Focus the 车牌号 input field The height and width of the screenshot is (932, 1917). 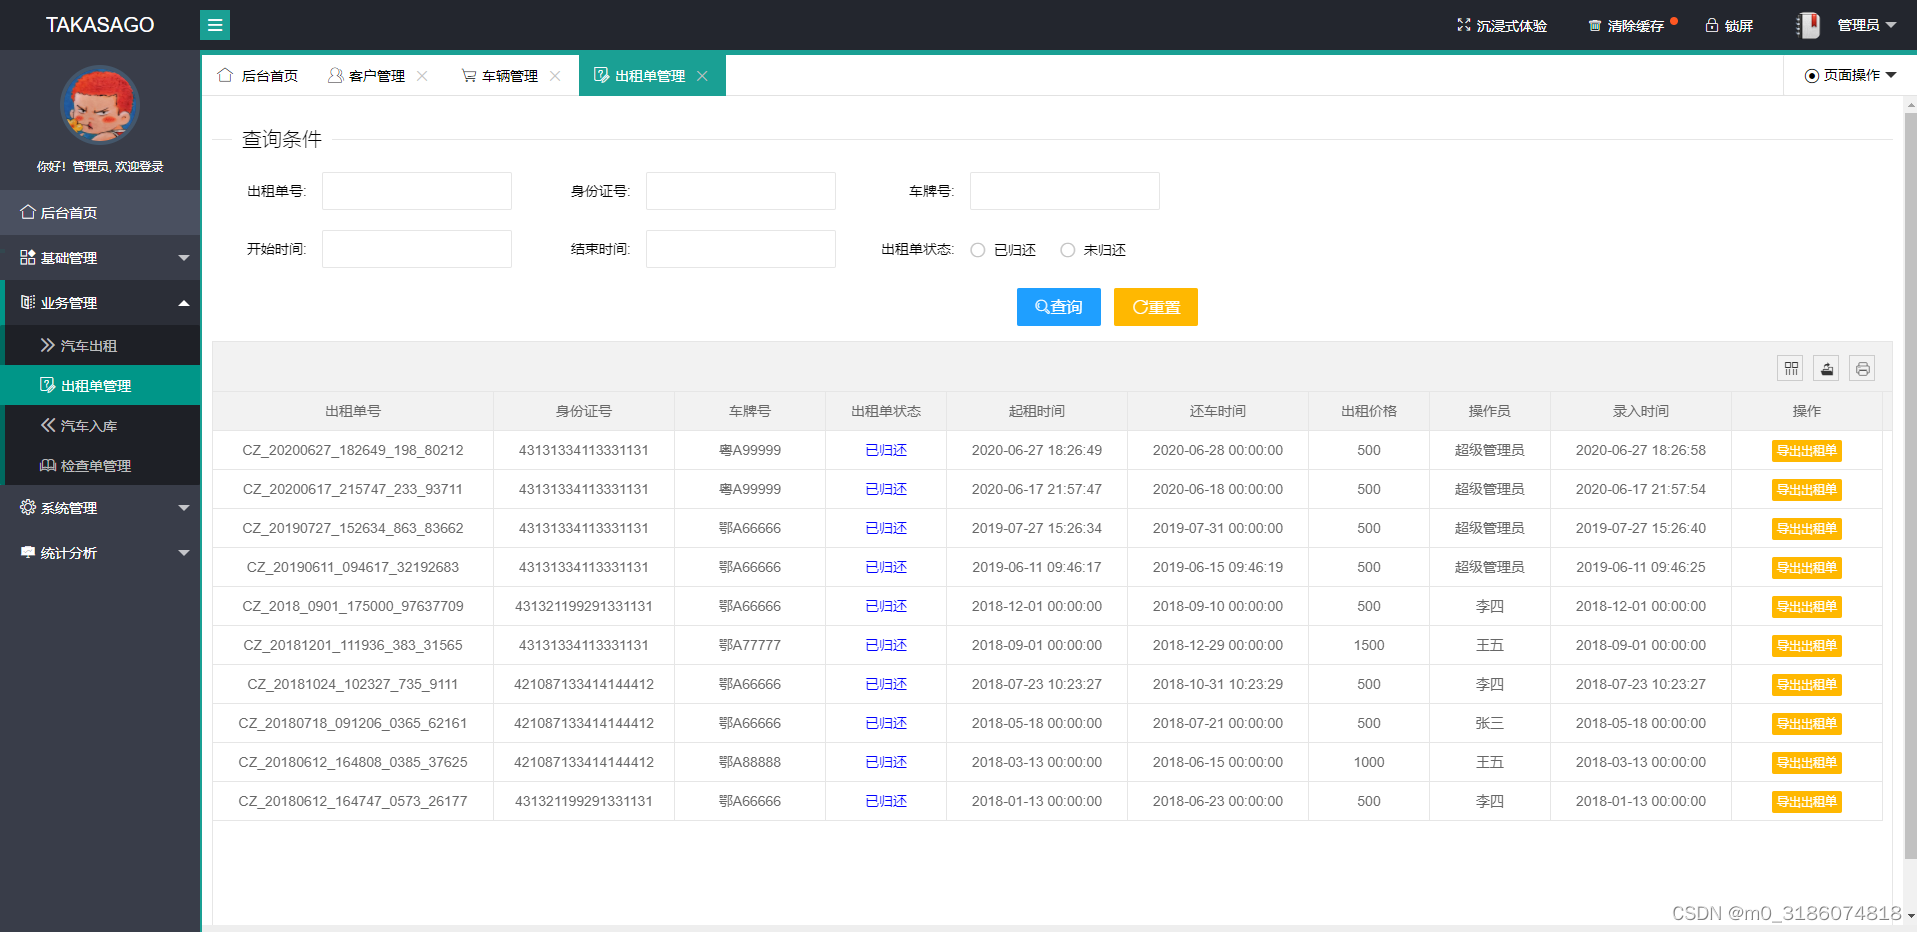pos(1065,191)
